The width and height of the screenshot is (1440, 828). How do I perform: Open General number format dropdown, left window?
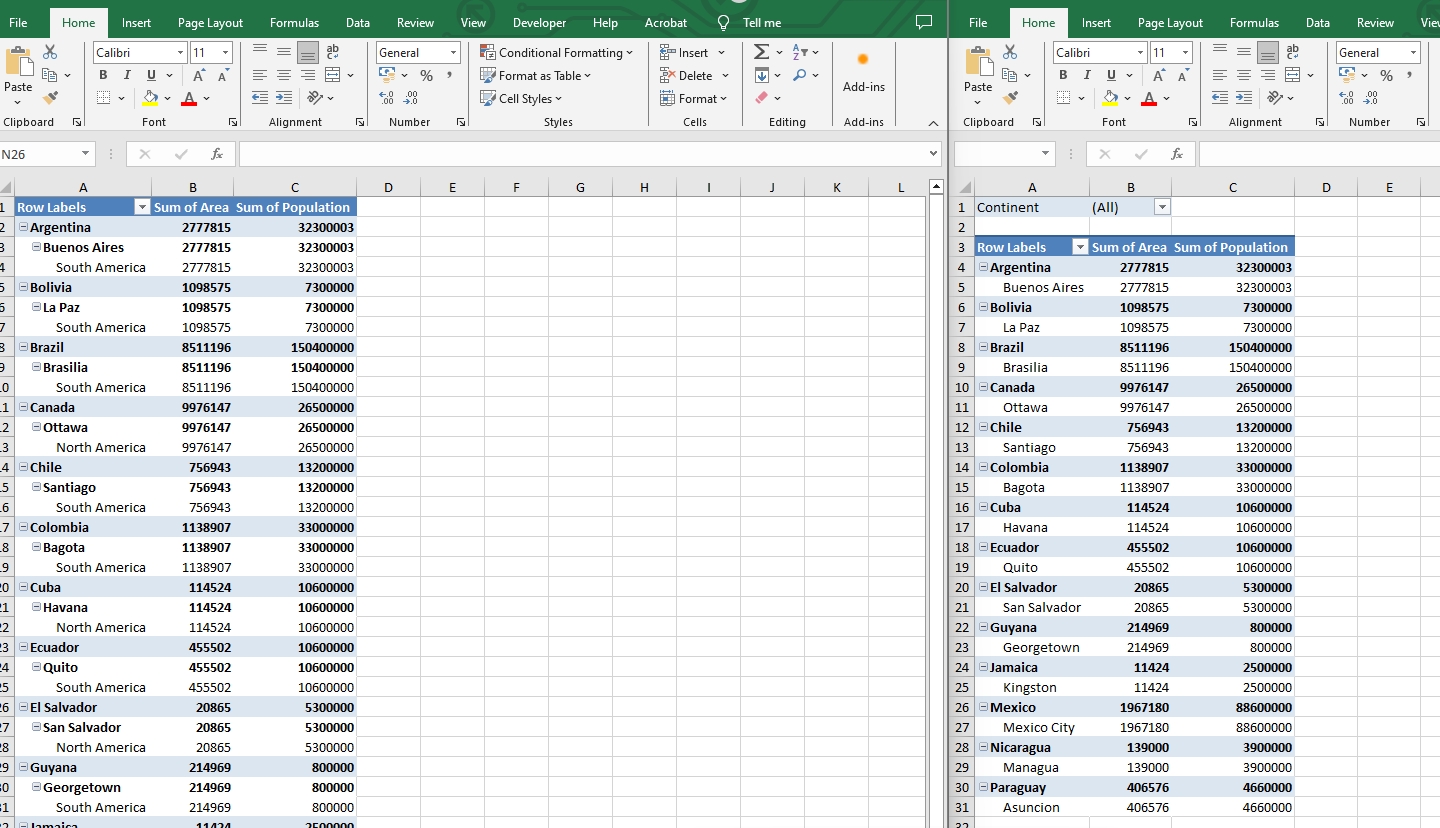click(x=454, y=52)
